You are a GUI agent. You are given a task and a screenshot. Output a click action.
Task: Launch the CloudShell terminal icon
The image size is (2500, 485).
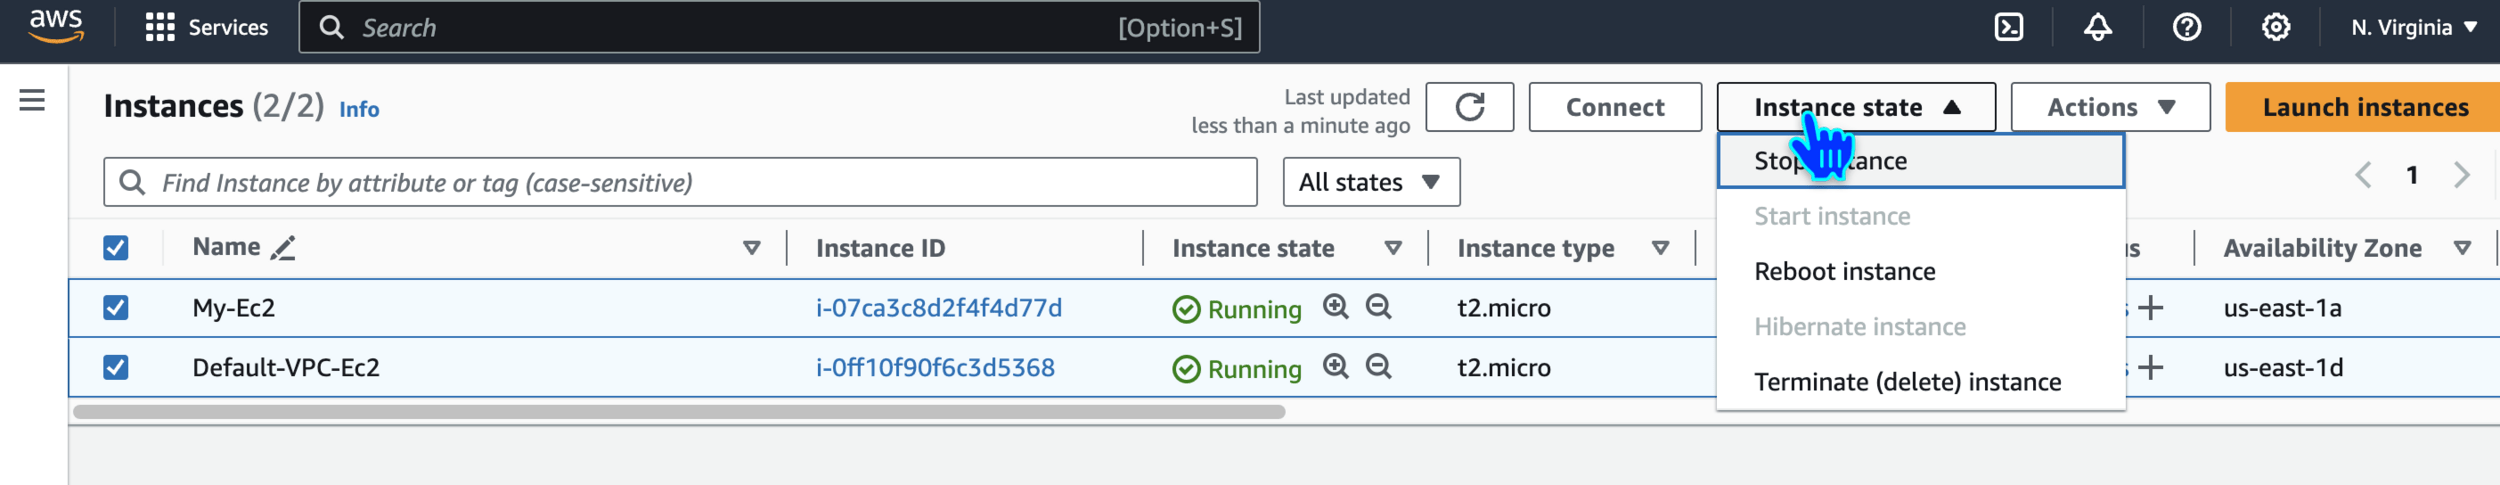pos(2008,27)
